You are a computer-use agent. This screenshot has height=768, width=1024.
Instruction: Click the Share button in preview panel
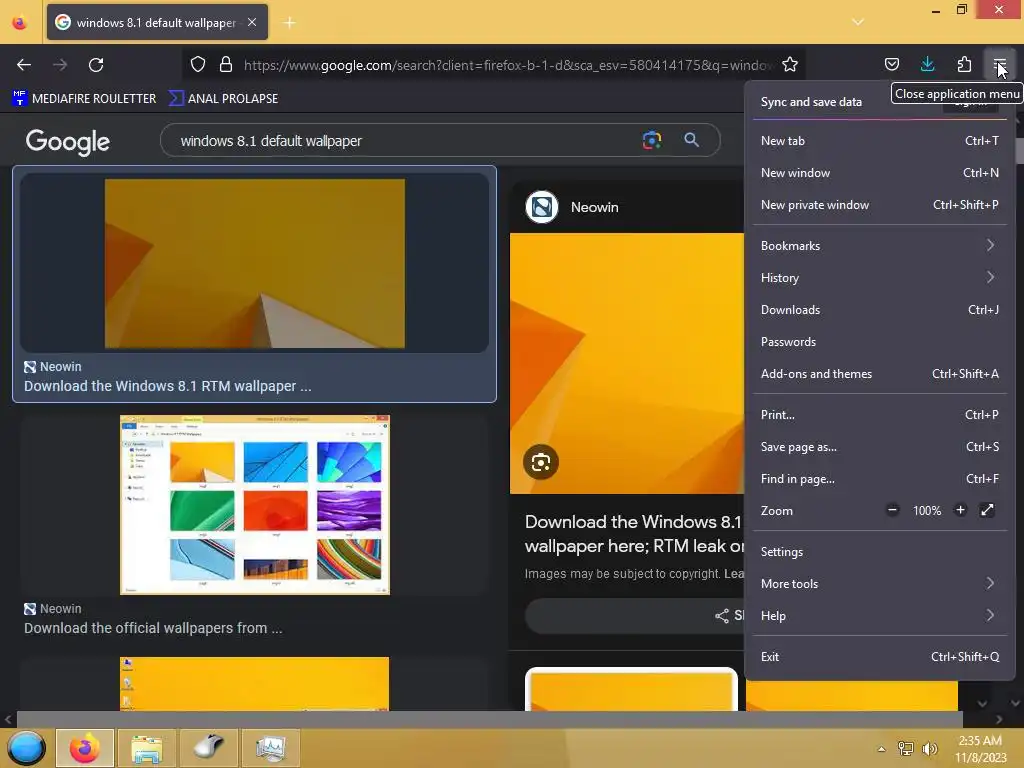click(635, 615)
